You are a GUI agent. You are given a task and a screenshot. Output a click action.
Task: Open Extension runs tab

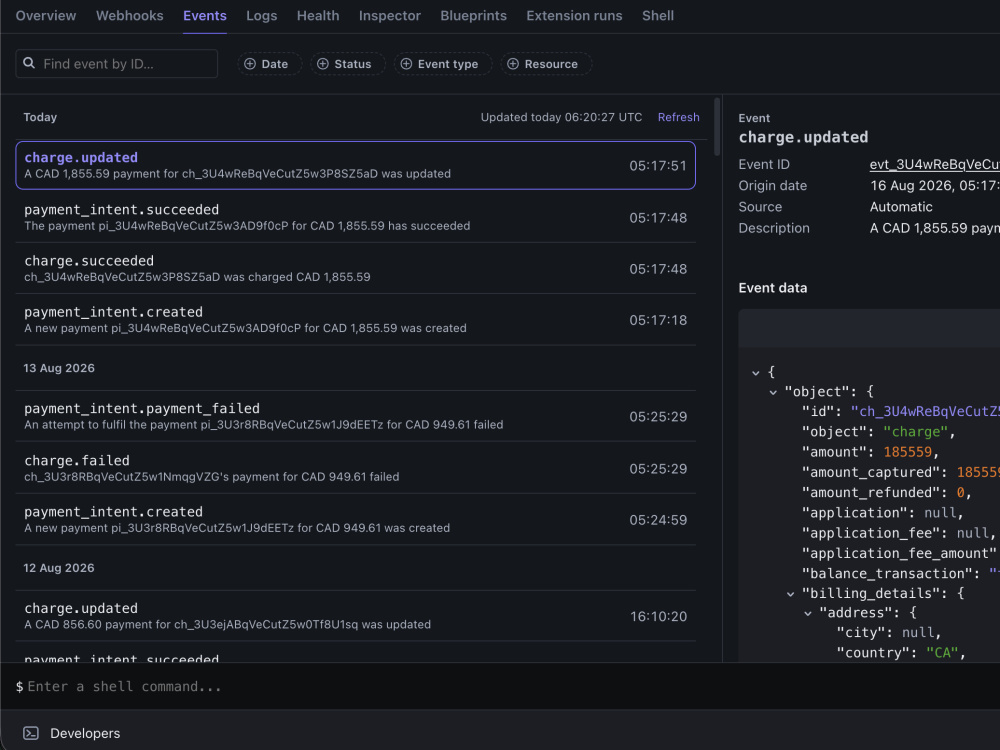(574, 16)
